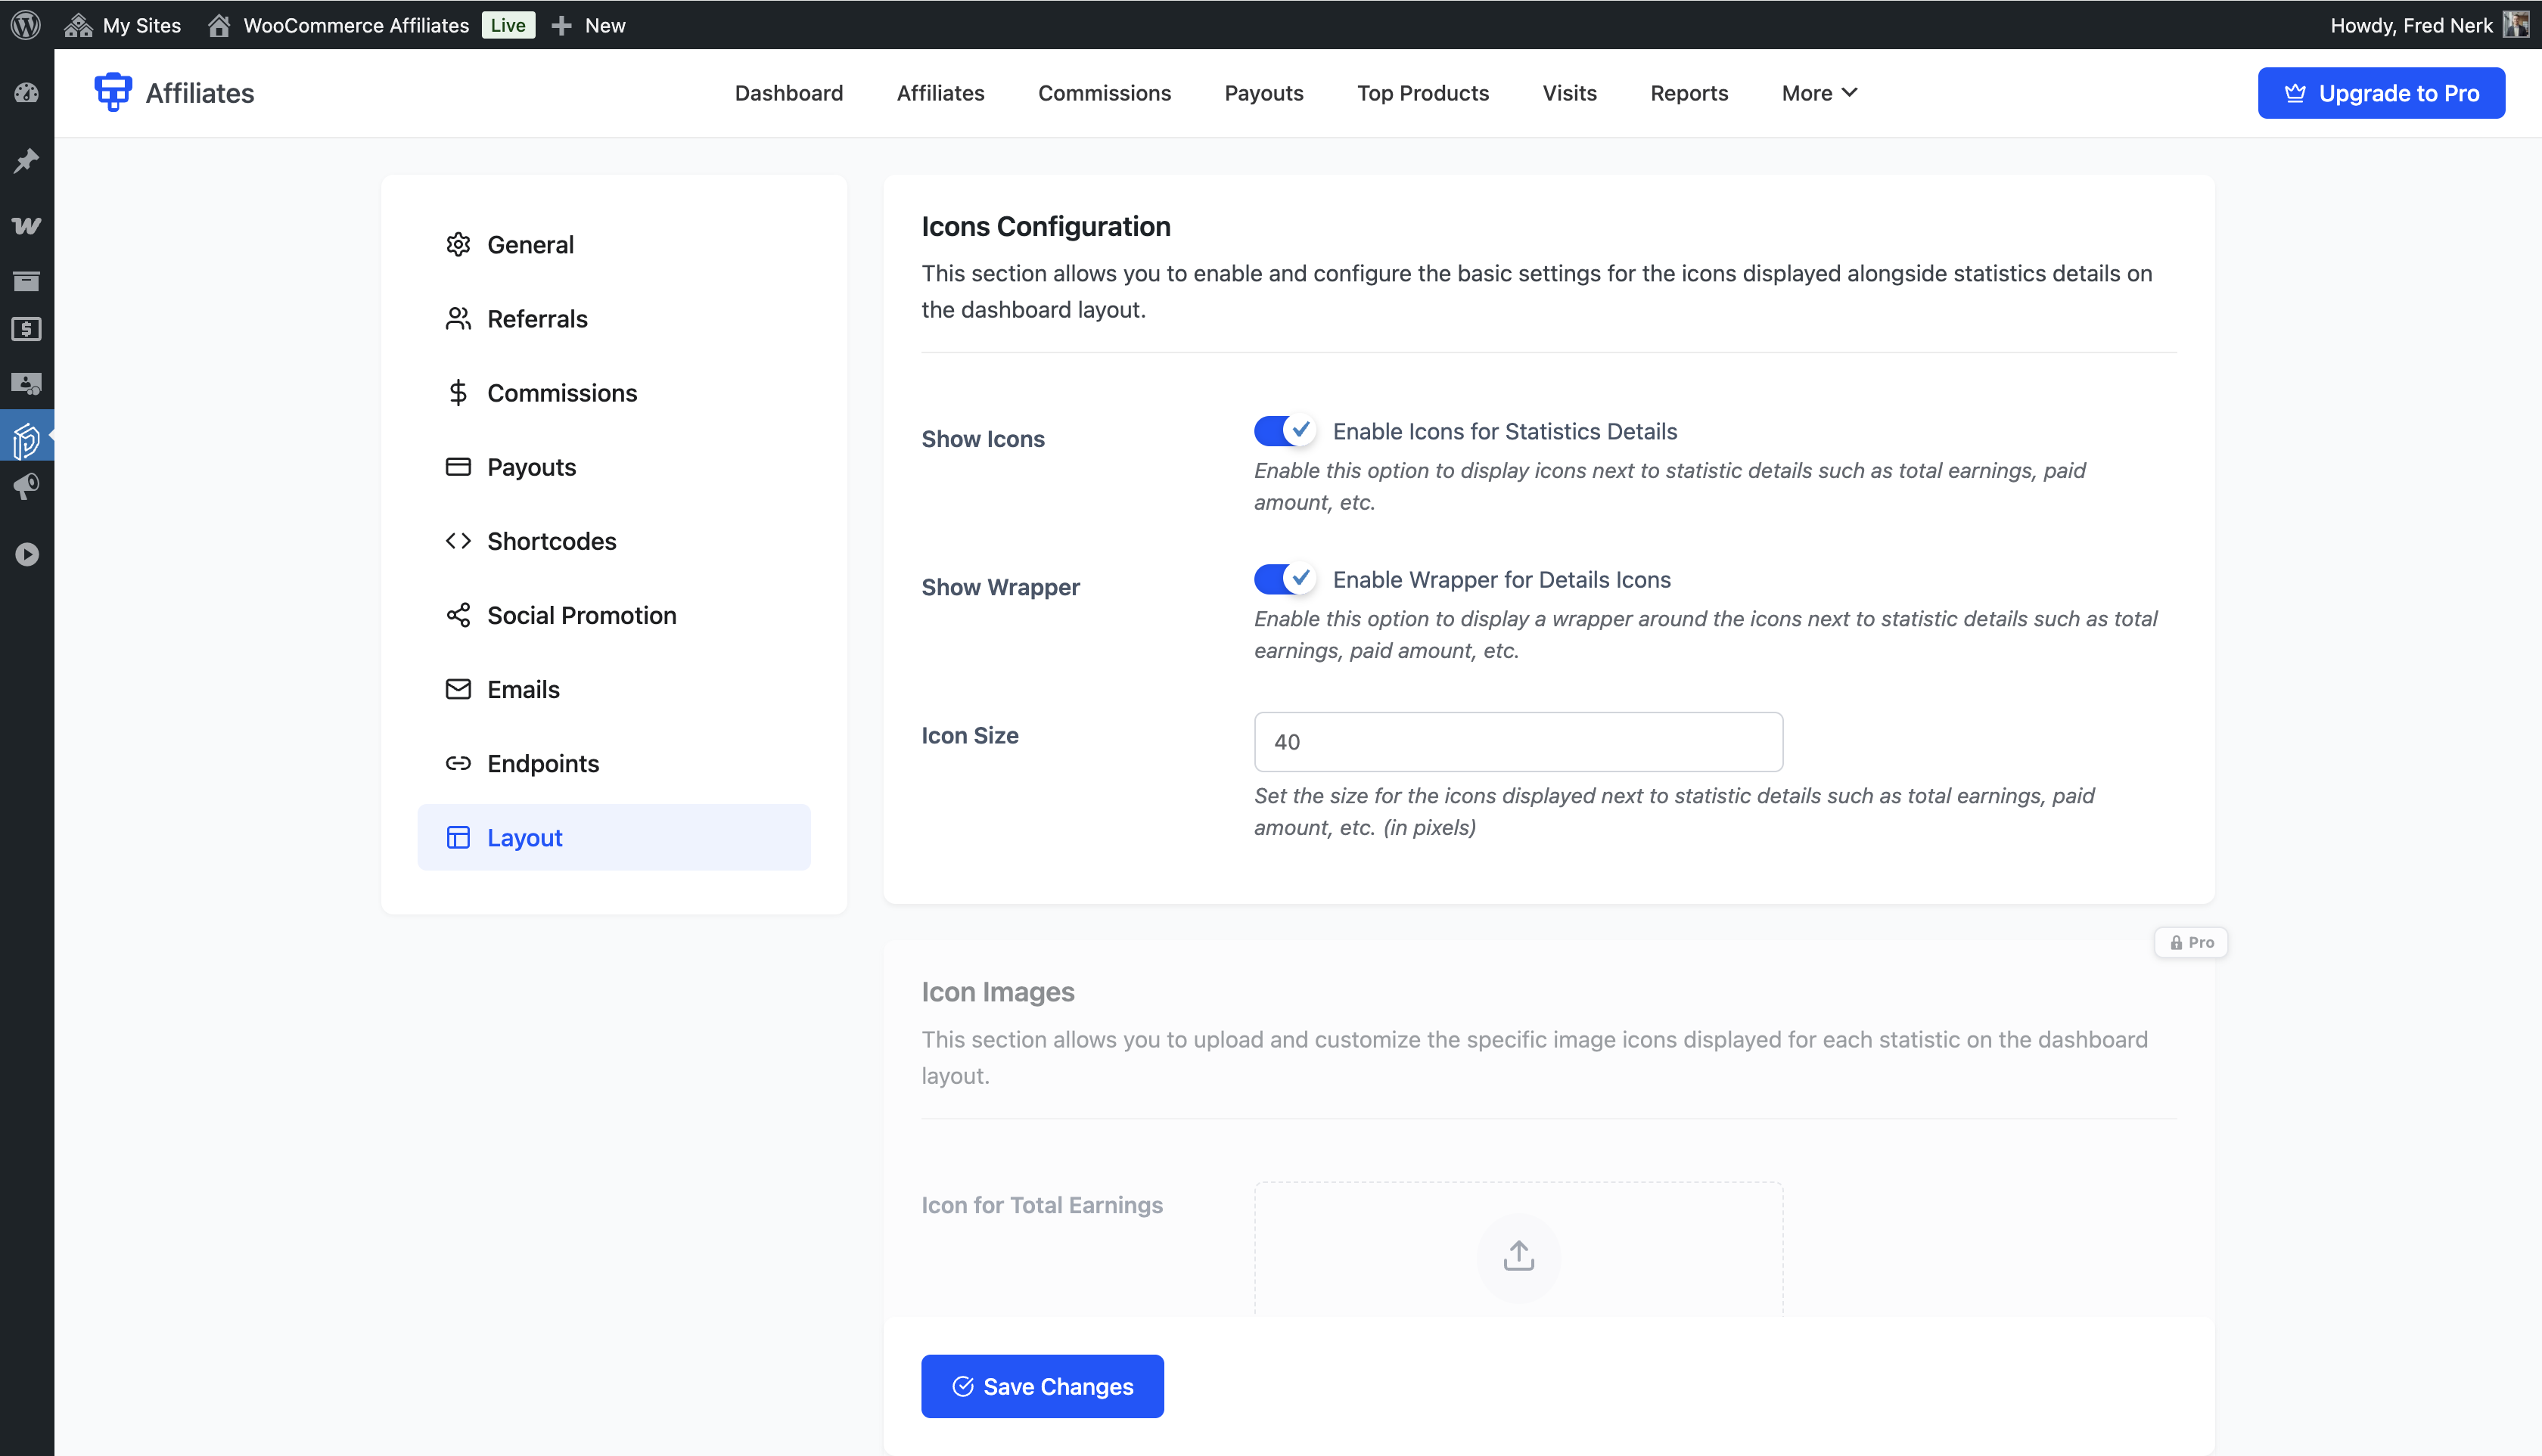This screenshot has width=2542, height=1456.
Task: Open the Marketing megaphone icon in sidebar
Action: pos(27,487)
